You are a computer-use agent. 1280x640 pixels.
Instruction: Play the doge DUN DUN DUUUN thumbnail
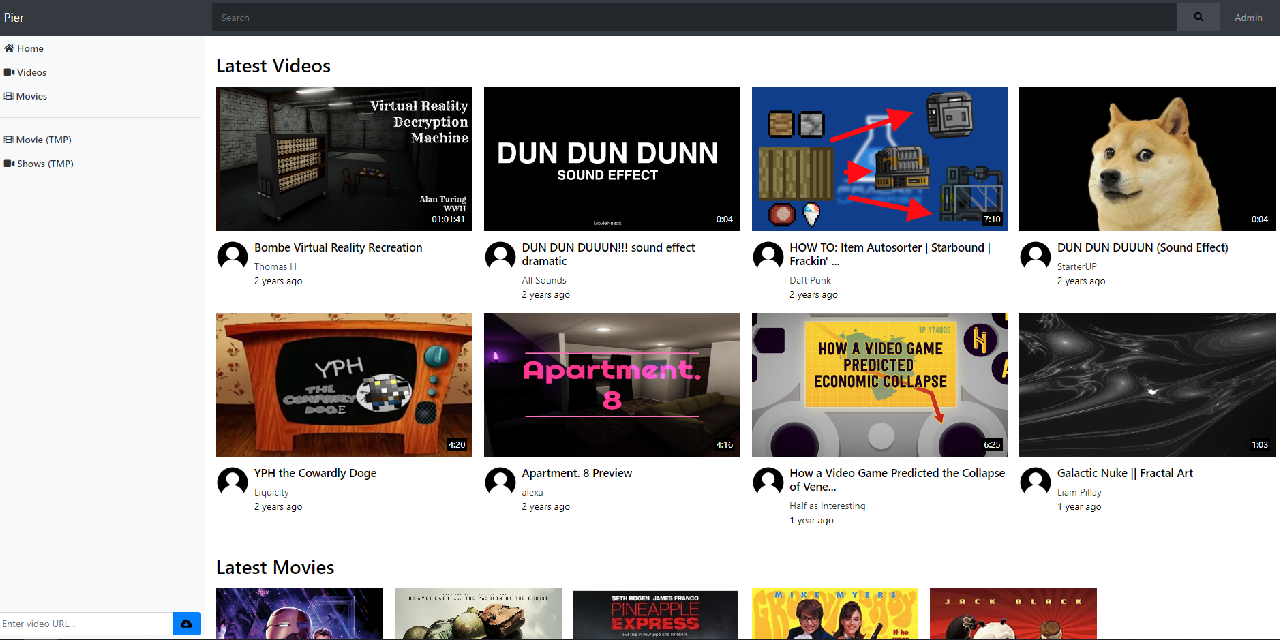[1147, 158]
